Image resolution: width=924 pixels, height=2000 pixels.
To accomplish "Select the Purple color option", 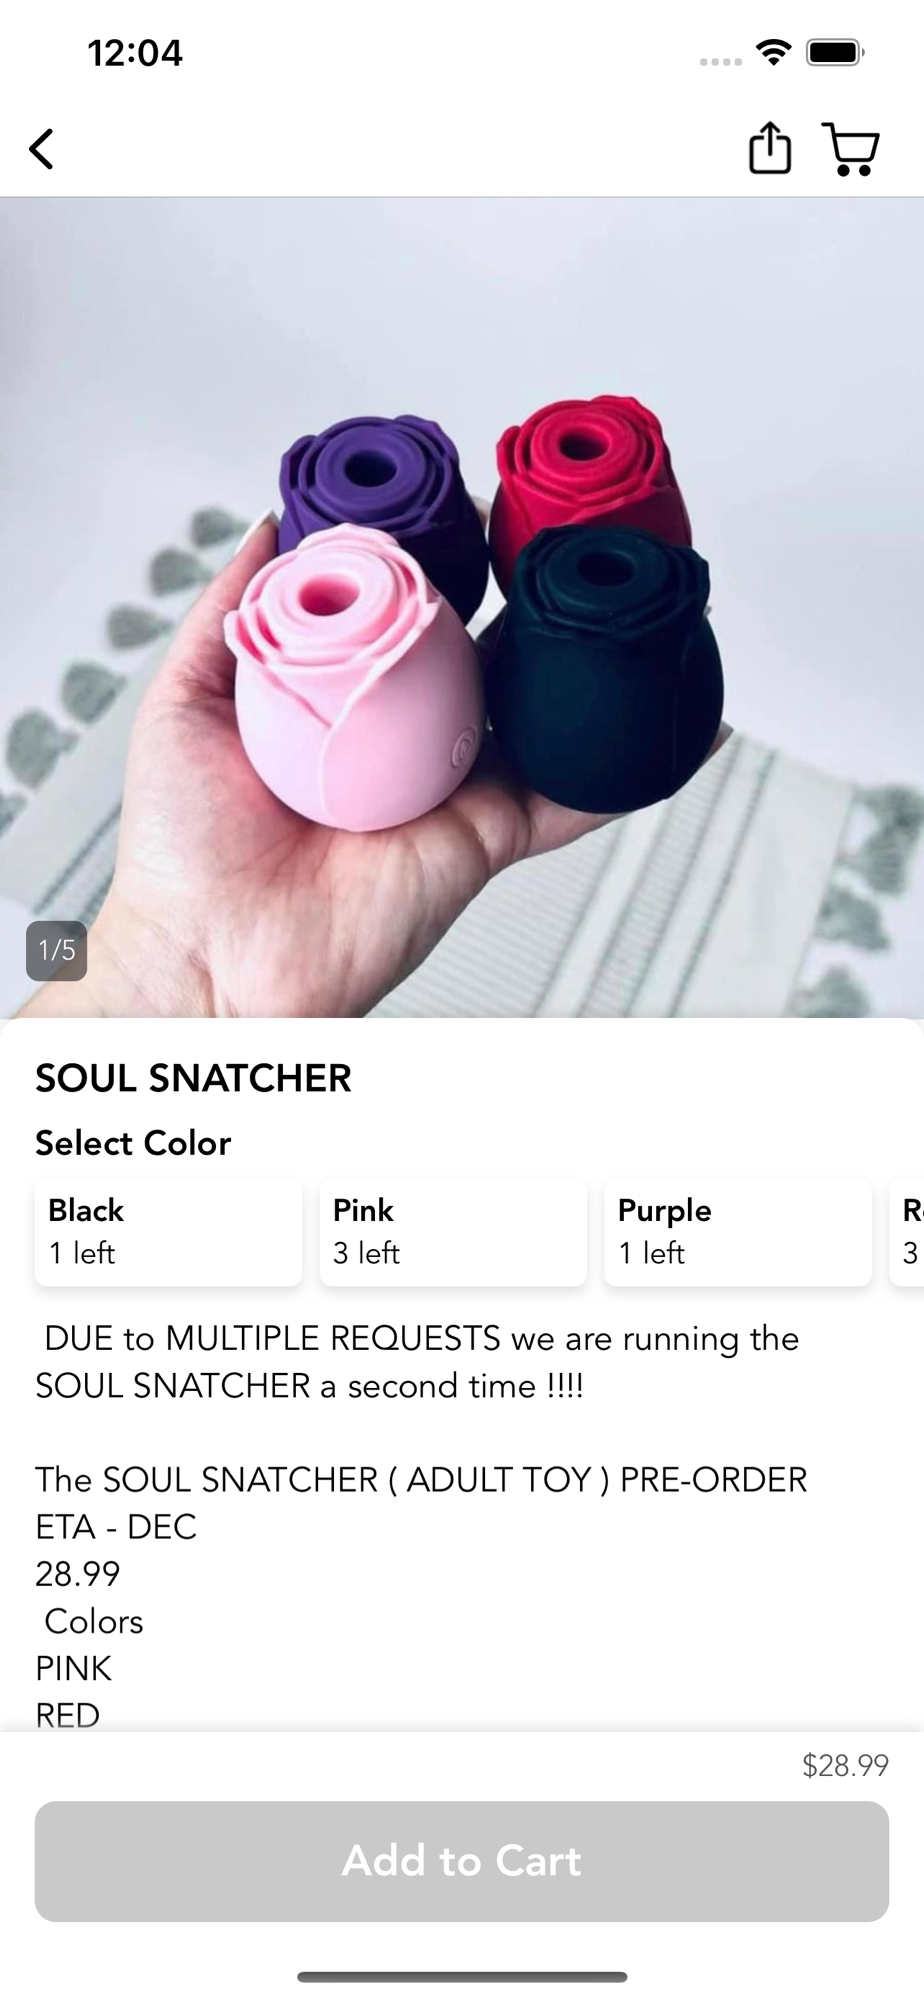I will (738, 1231).
